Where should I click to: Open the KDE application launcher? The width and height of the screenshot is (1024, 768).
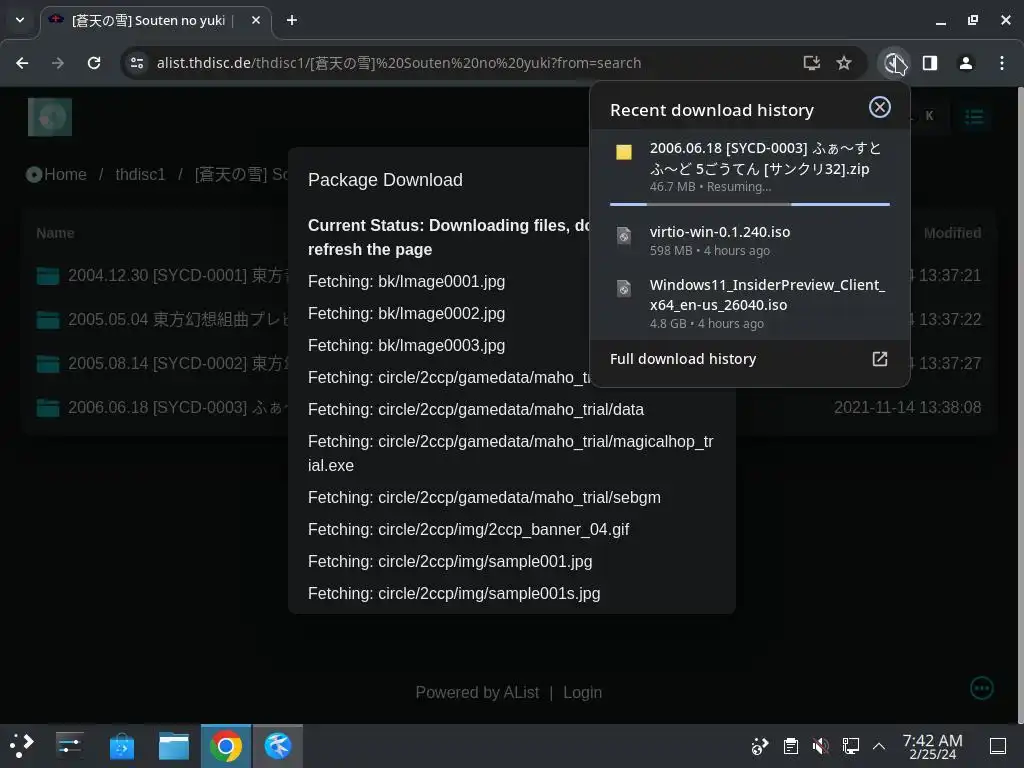point(22,746)
